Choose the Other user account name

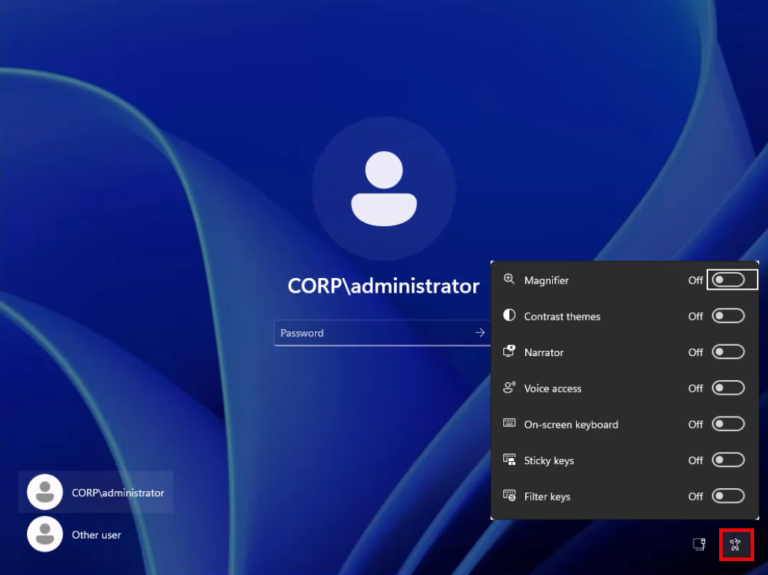point(96,535)
